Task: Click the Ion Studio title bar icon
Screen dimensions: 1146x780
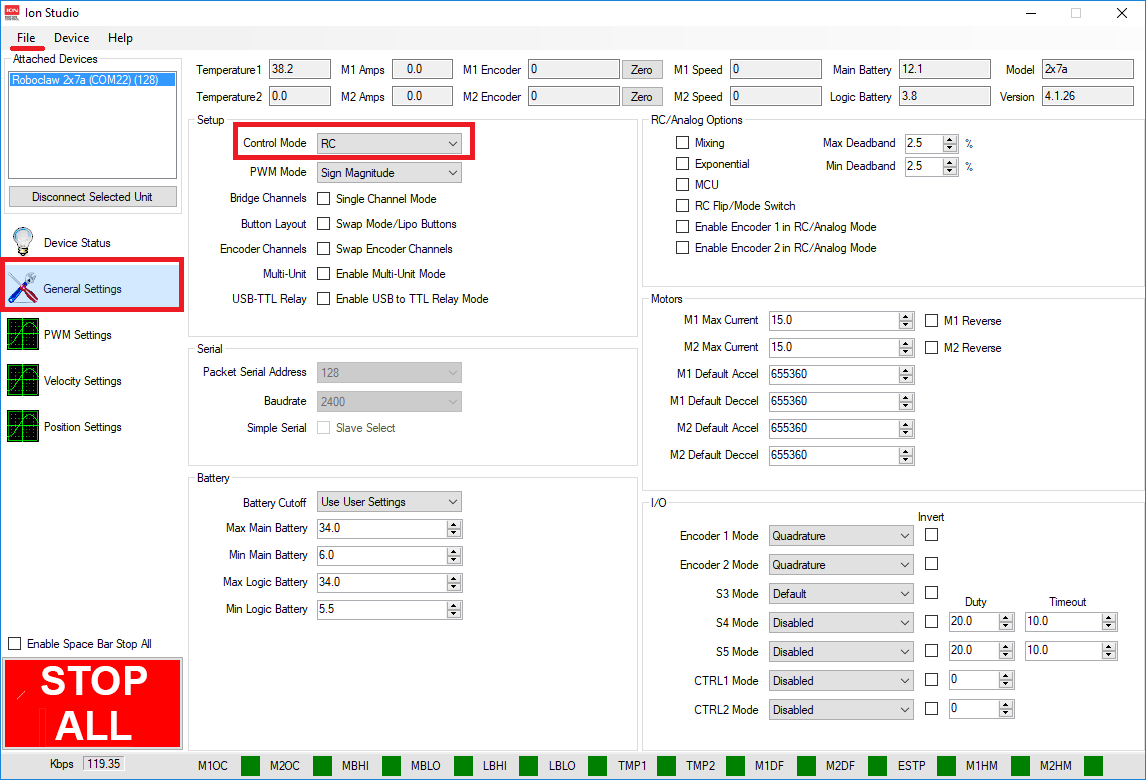Action: 12,13
